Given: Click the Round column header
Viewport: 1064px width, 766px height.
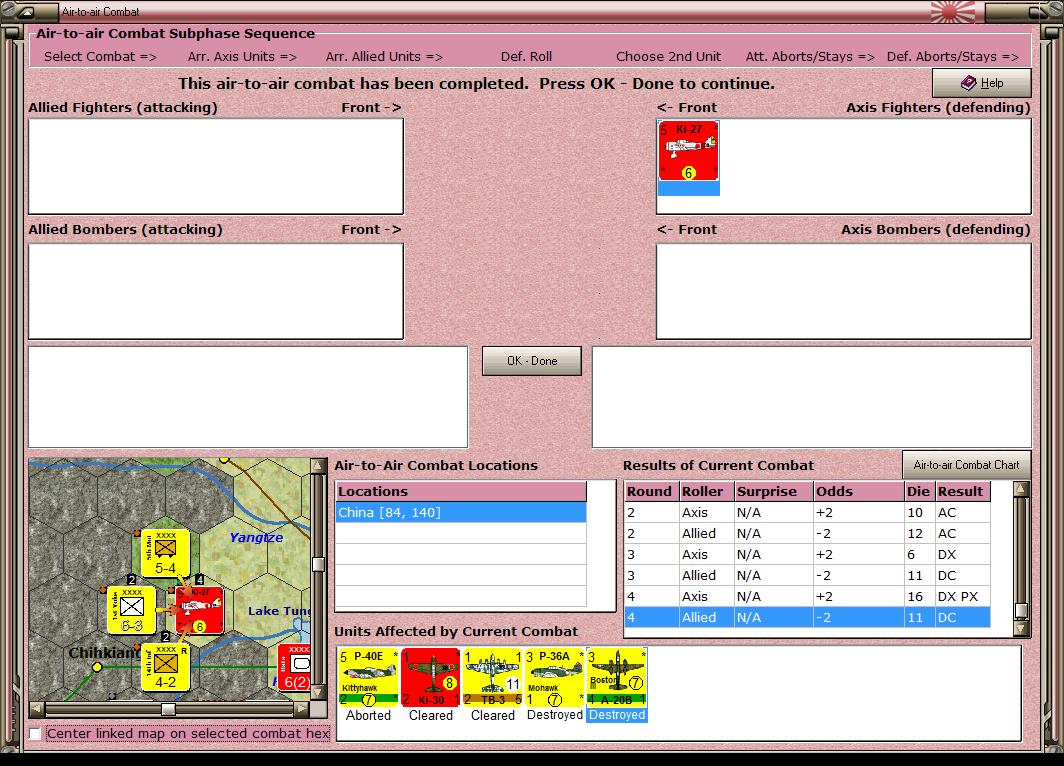Looking at the screenshot, I should tap(651, 491).
